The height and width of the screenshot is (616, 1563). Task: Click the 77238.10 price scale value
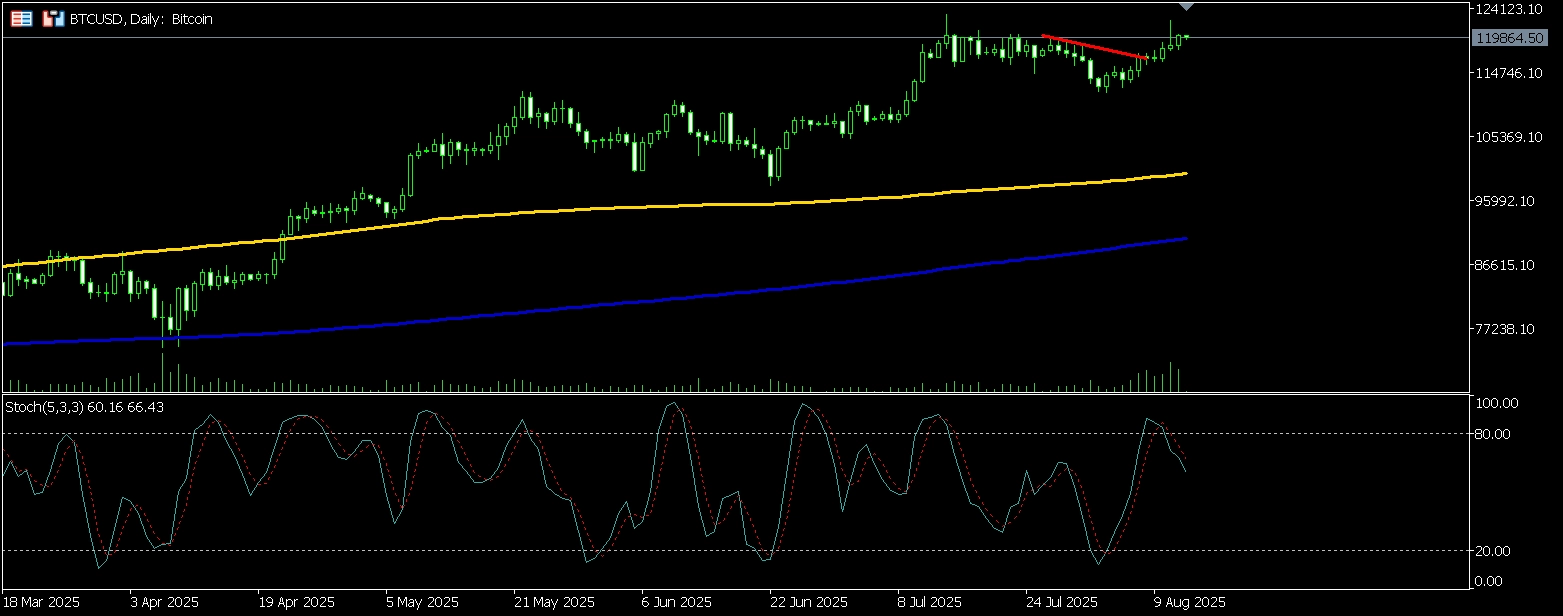1508,329
